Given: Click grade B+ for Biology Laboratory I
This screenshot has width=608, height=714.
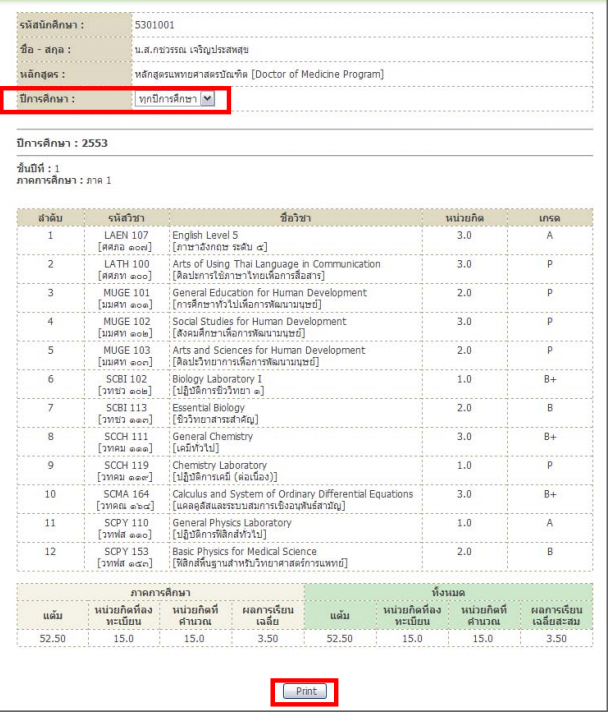Looking at the screenshot, I should pyautogui.click(x=550, y=379).
